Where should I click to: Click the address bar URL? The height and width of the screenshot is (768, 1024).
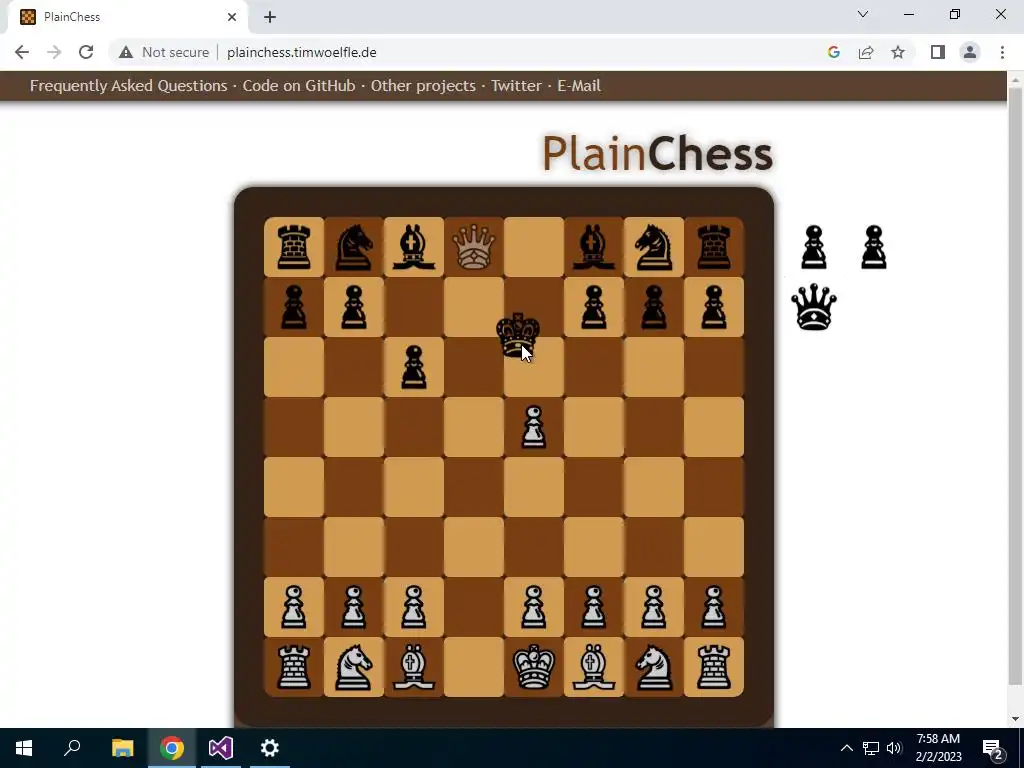point(302,52)
